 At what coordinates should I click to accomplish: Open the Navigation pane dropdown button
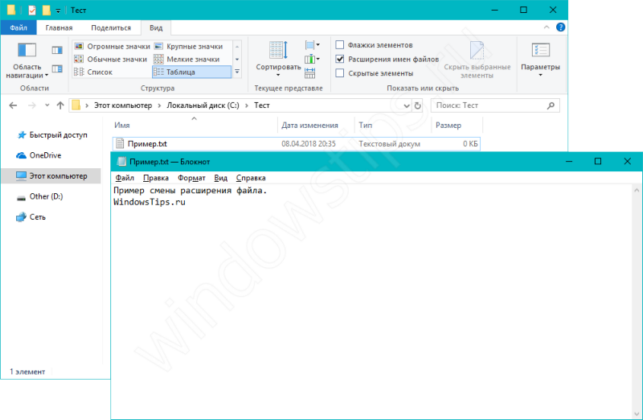tap(27, 60)
